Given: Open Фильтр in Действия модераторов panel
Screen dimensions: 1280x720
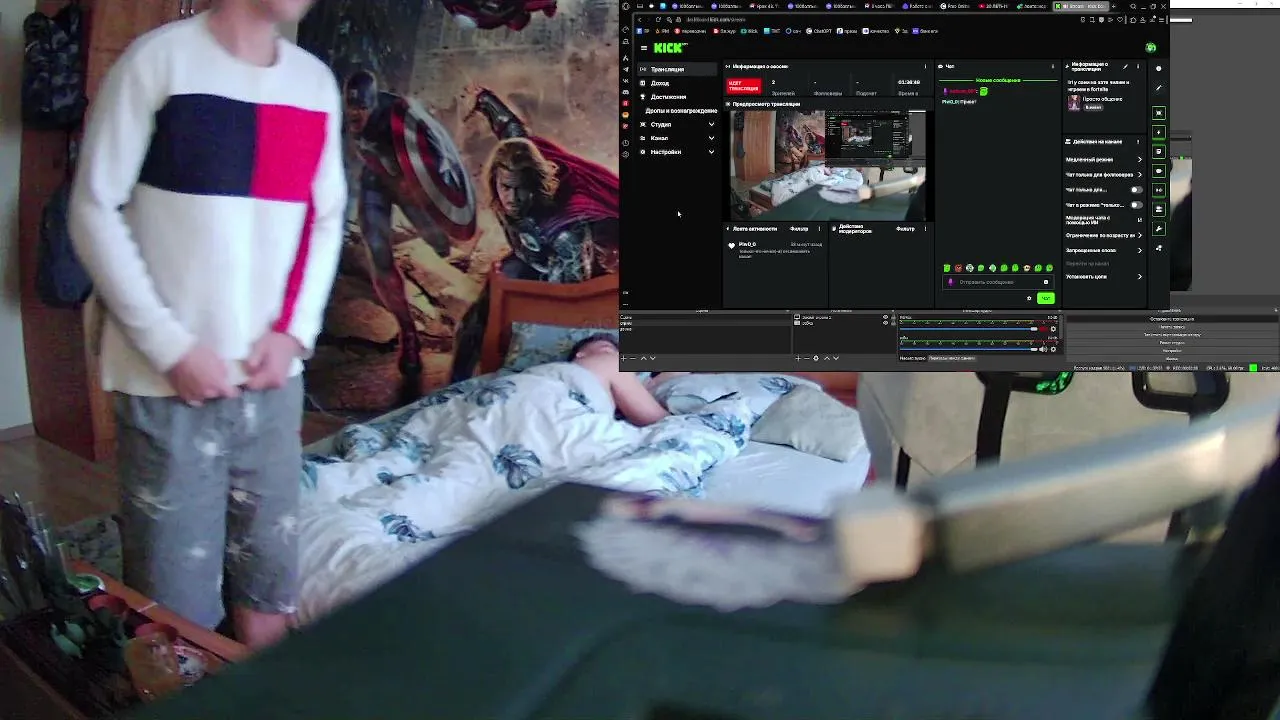Looking at the screenshot, I should pyautogui.click(x=905, y=229).
